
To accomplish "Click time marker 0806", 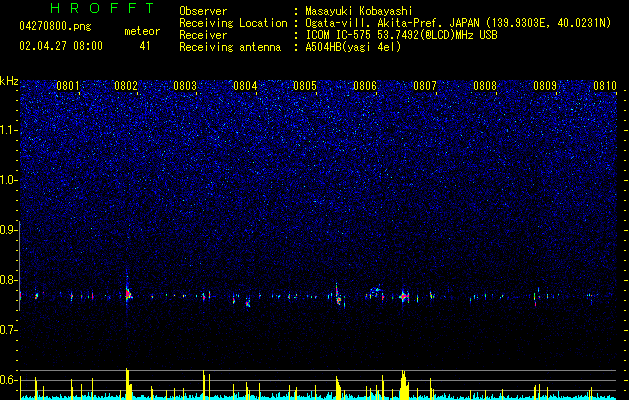I will (x=365, y=86).
